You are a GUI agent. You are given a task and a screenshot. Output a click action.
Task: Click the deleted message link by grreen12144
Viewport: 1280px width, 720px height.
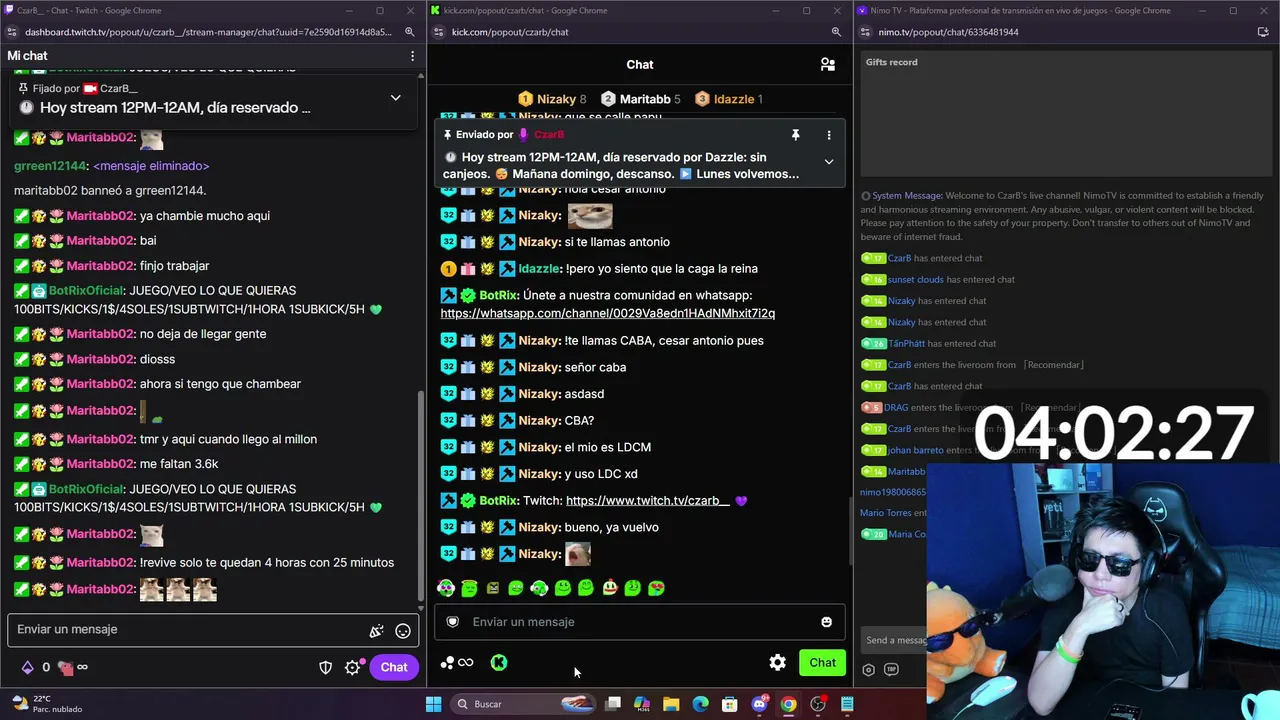tap(151, 166)
